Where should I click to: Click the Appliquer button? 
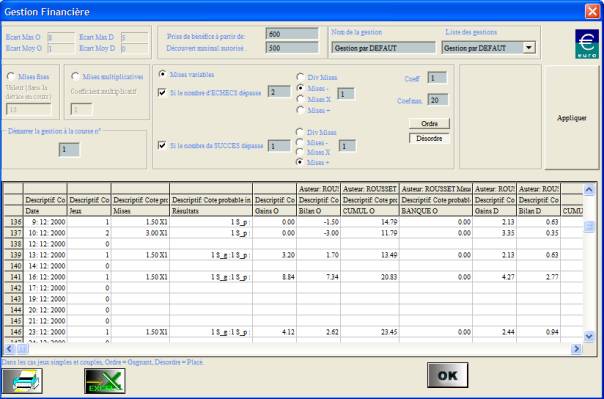pos(572,118)
